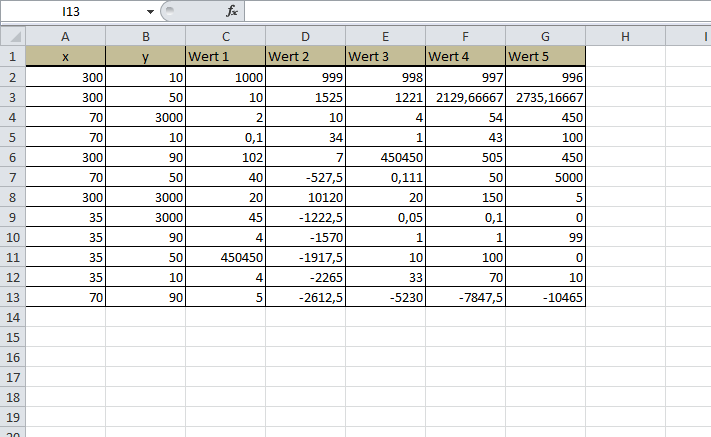Select cell containing -5230

point(385,297)
